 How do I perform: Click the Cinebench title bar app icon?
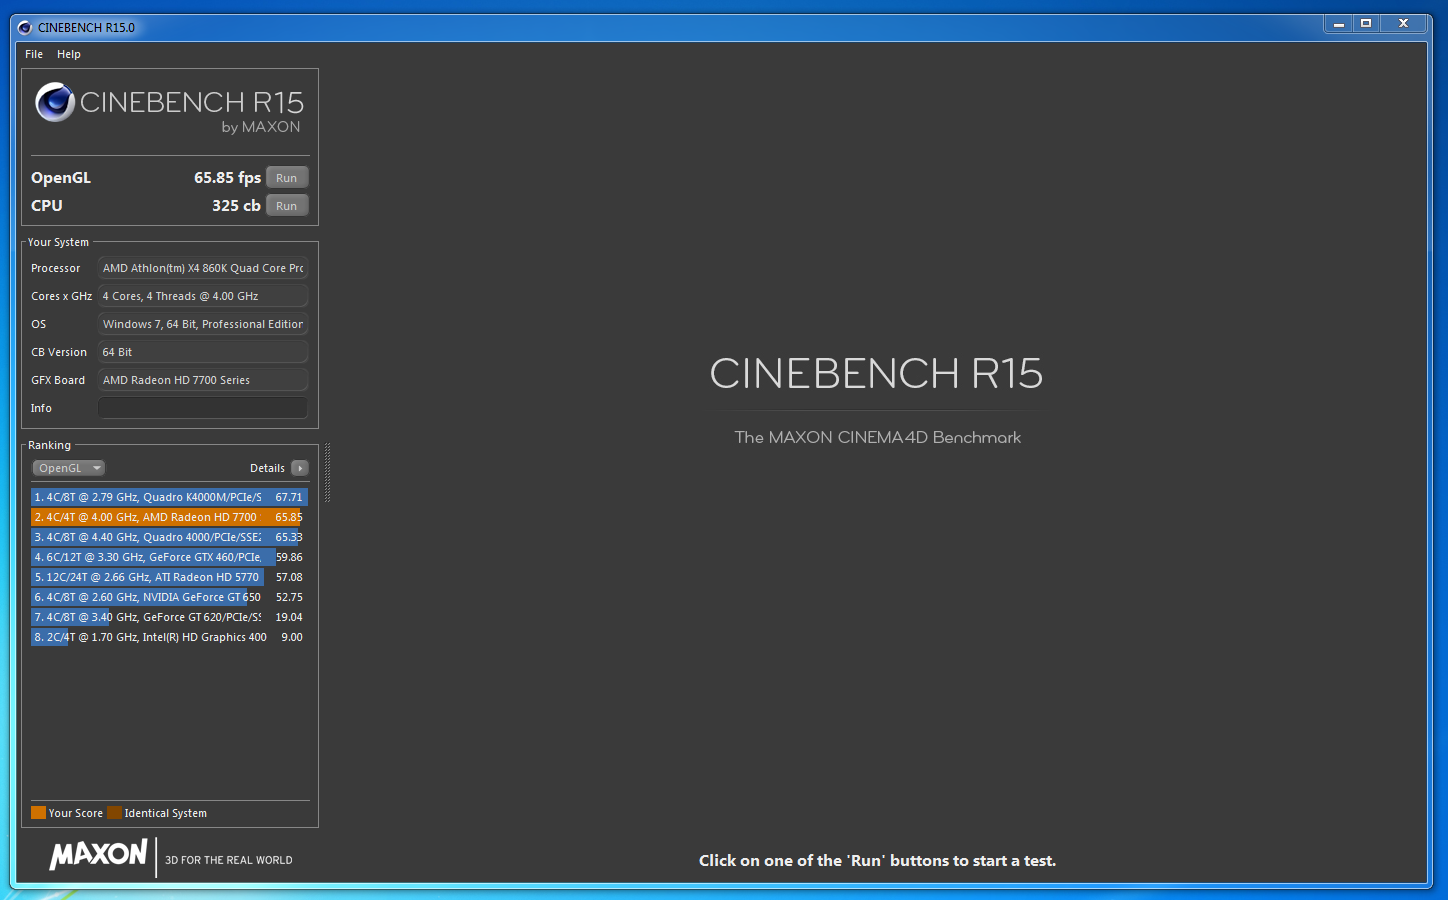25,27
